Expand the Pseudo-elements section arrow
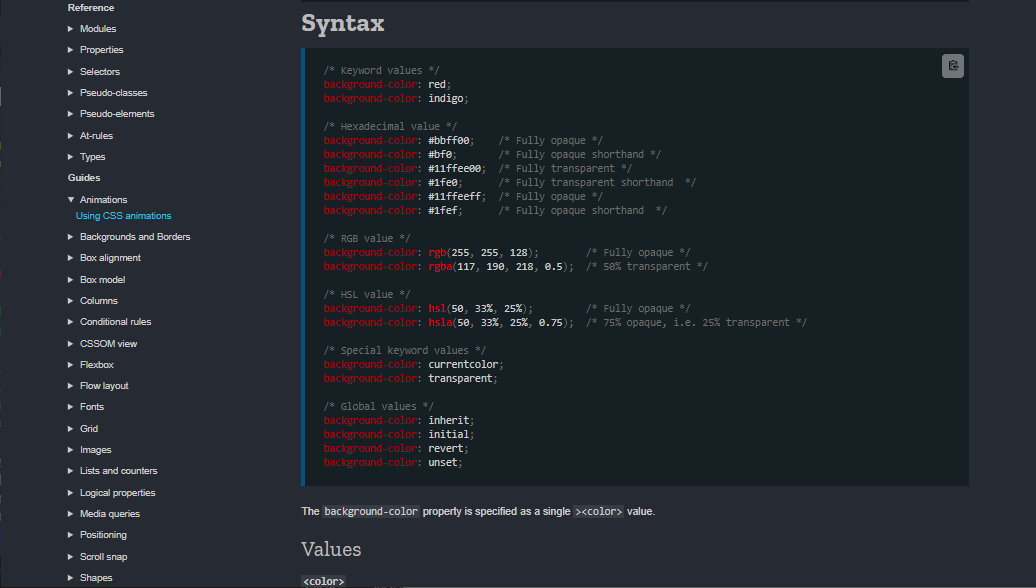Screen dimensions: 1036x588 (x=71, y=114)
